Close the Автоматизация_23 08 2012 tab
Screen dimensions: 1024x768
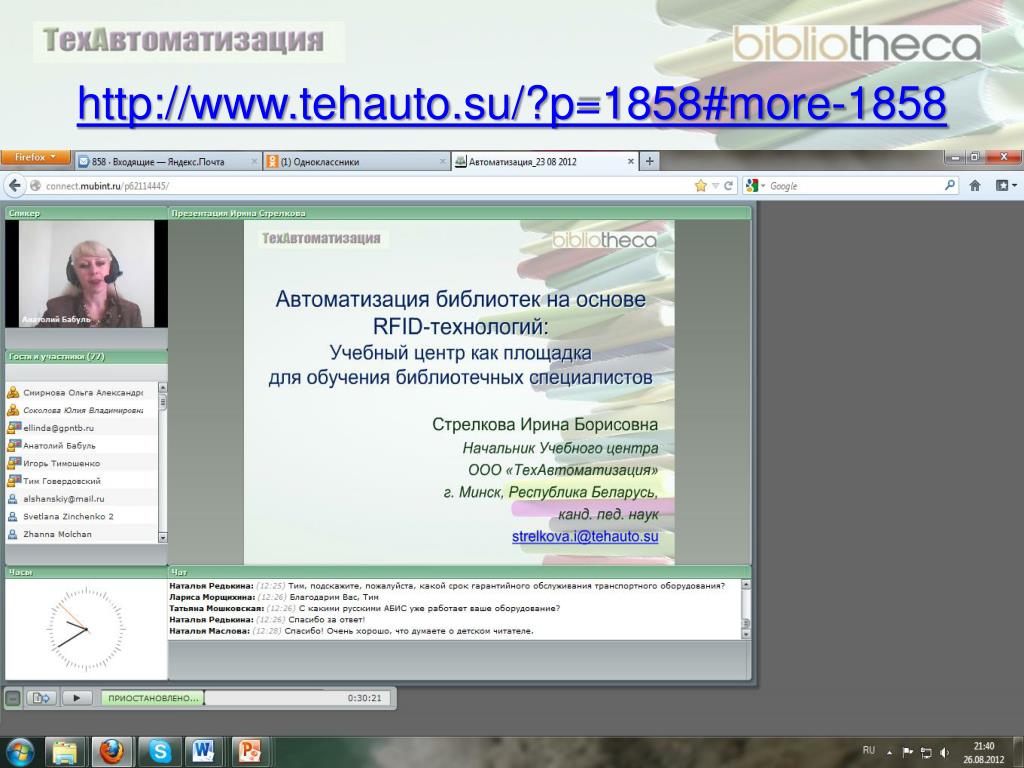pyautogui.click(x=630, y=161)
